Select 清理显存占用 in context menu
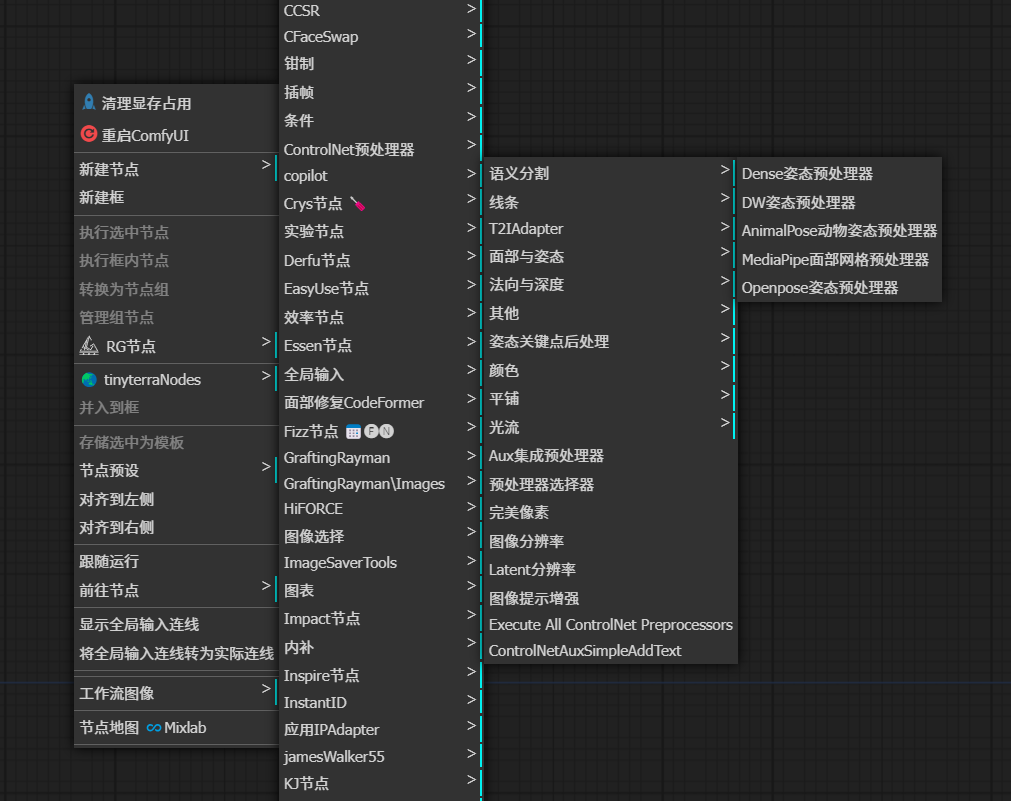The width and height of the screenshot is (1011, 801). point(176,103)
